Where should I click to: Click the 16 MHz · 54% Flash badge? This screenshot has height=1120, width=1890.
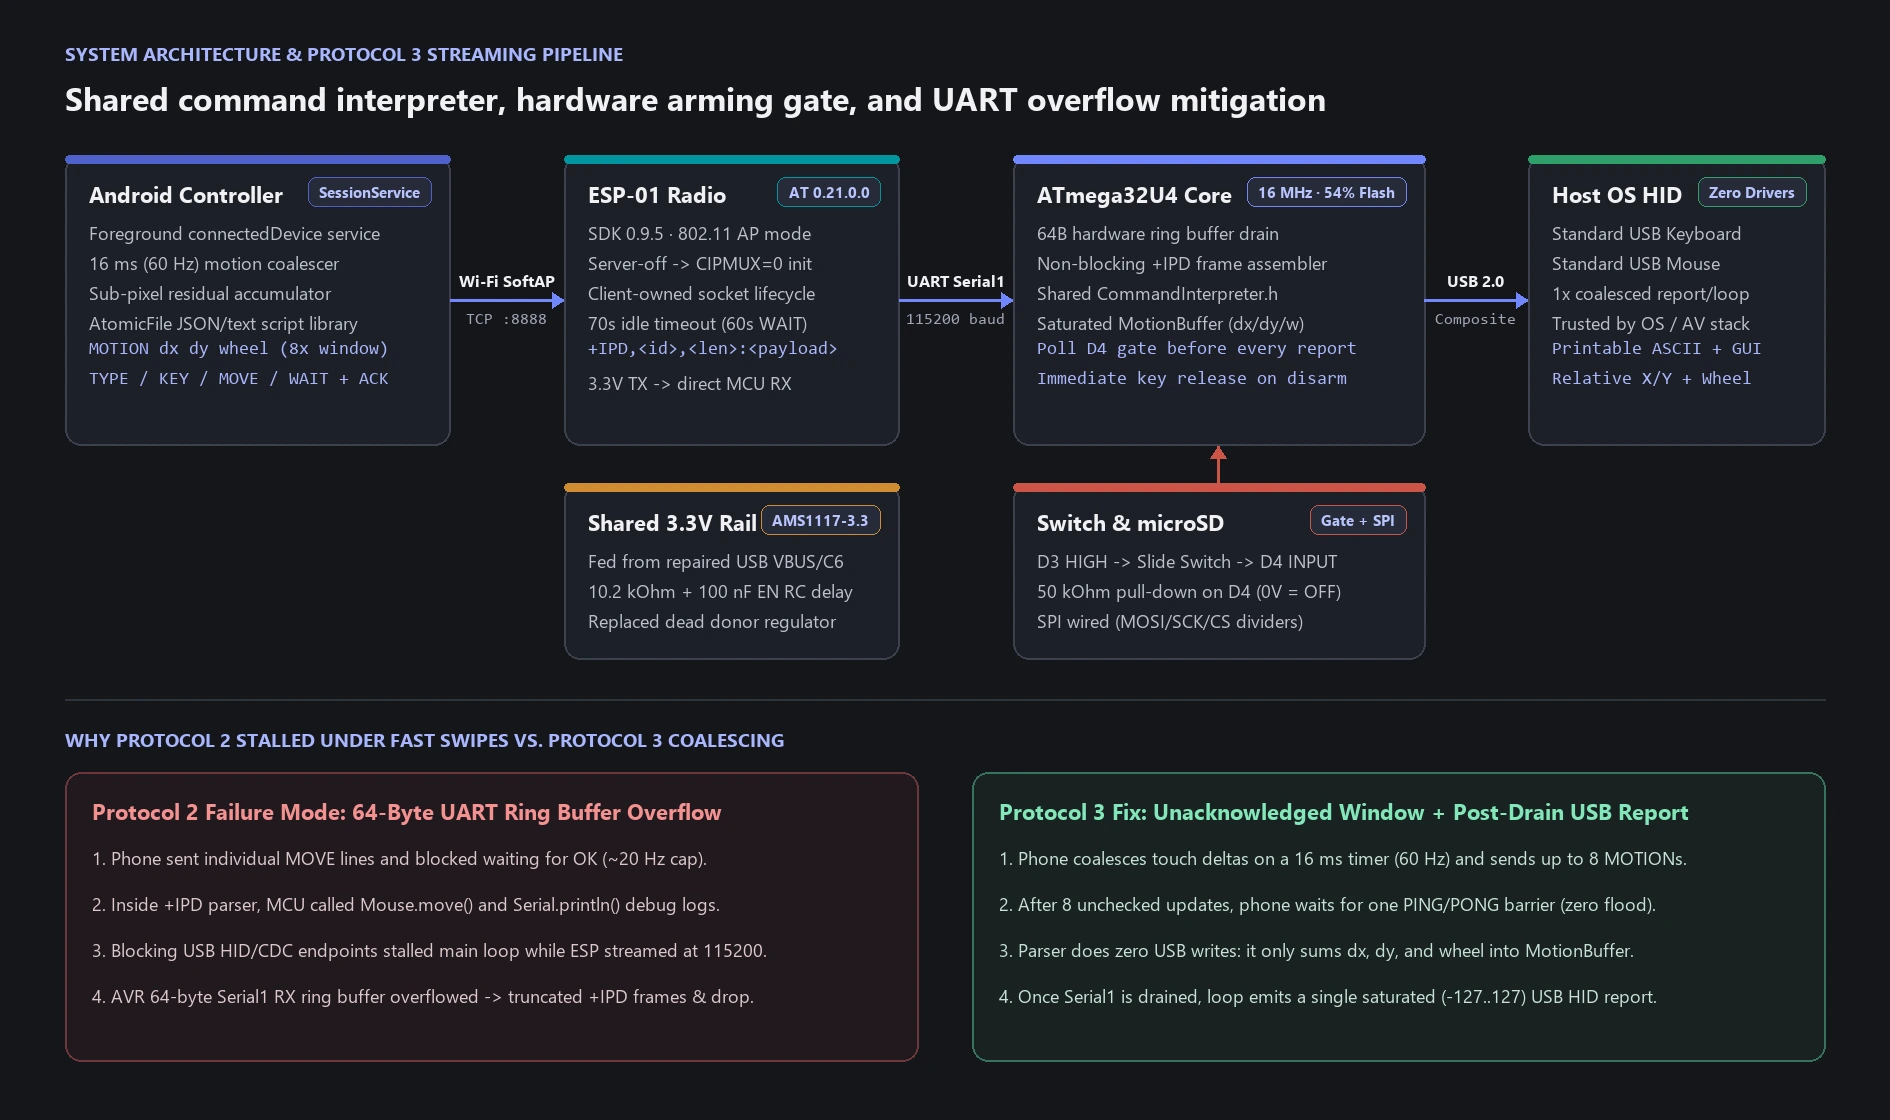(x=1326, y=193)
